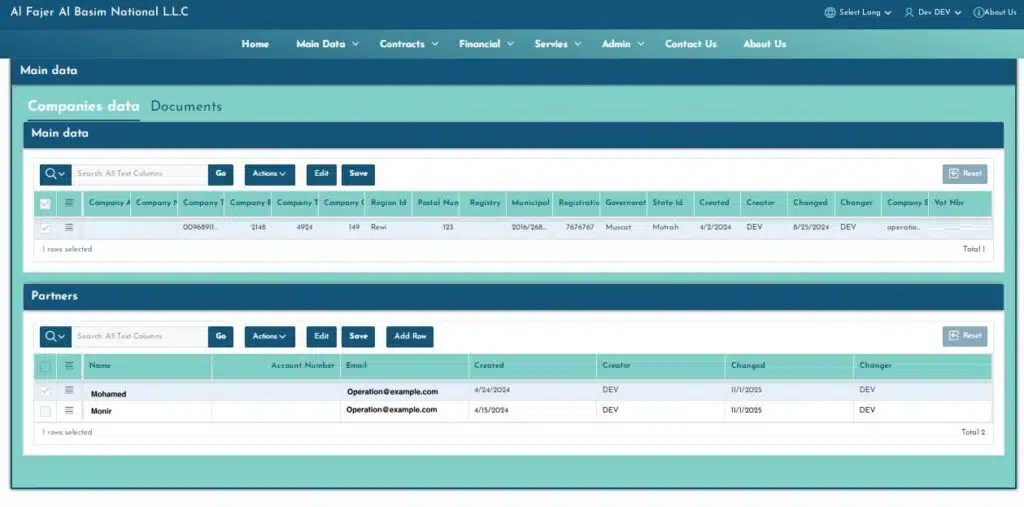Viewport: 1024px width, 507px height.
Task: Click the Registry column header
Action: (485, 203)
